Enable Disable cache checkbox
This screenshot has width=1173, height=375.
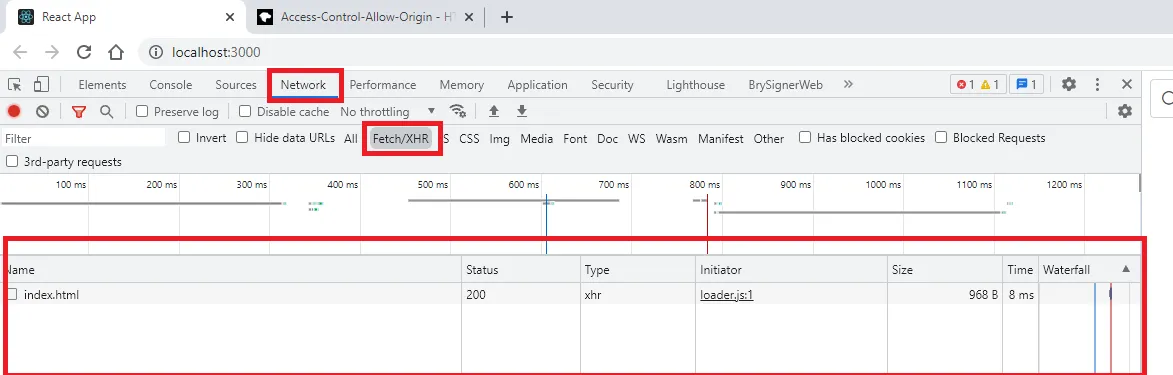[x=245, y=112]
